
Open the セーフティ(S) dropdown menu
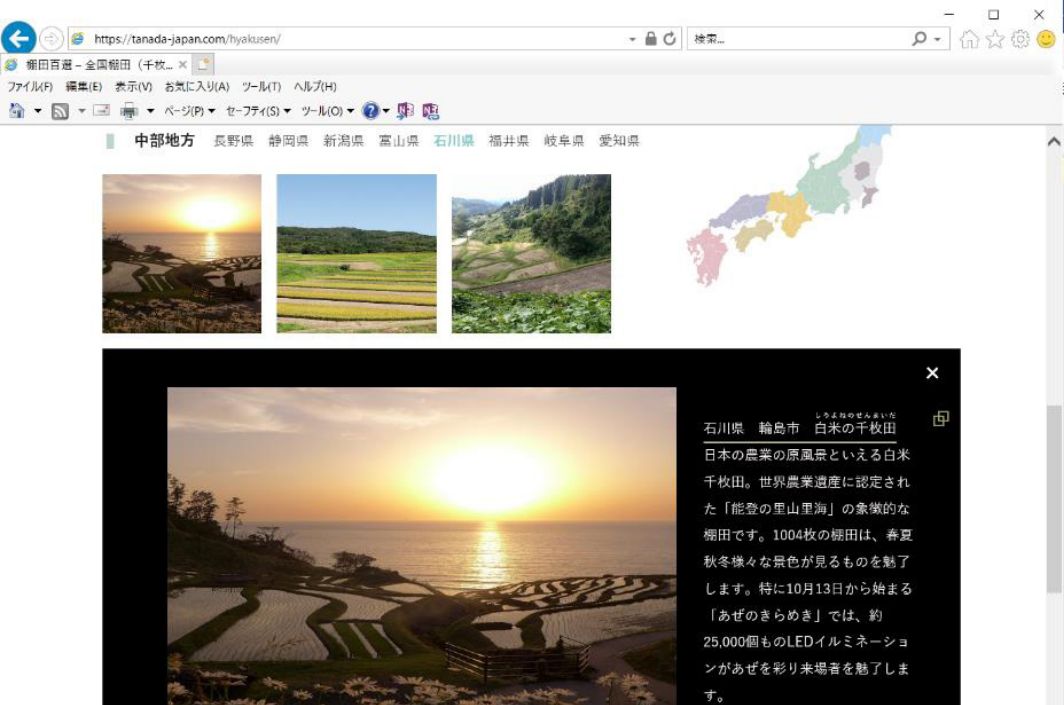258,111
